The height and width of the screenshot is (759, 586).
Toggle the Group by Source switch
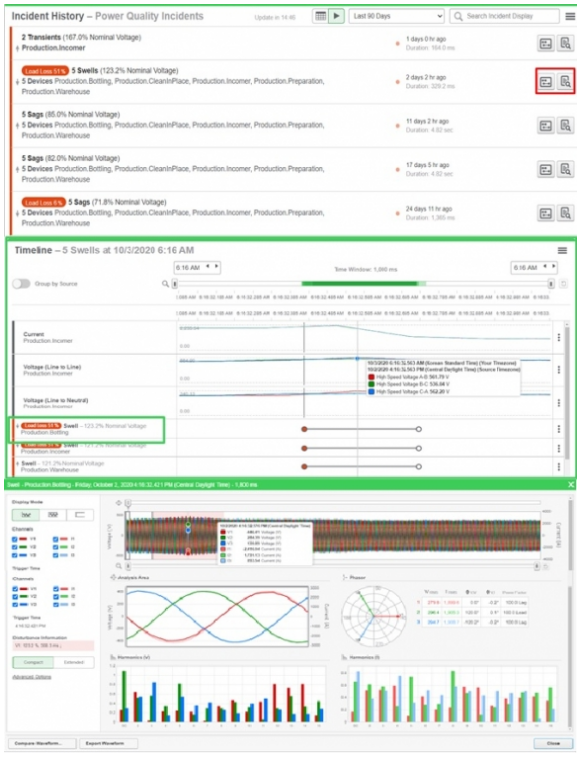(21, 284)
